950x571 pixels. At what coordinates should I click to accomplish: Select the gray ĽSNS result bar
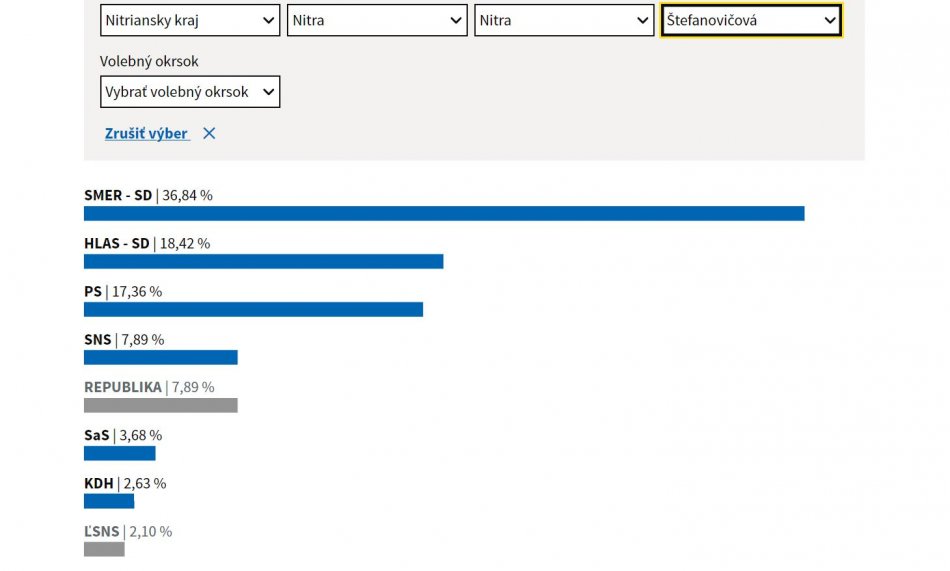tap(104, 549)
